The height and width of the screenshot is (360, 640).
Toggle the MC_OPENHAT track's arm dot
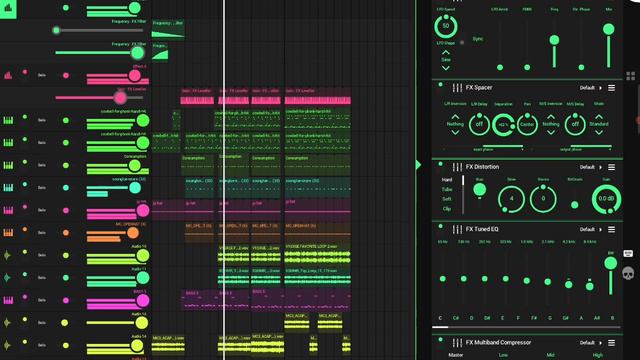pyautogui.click(x=66, y=233)
